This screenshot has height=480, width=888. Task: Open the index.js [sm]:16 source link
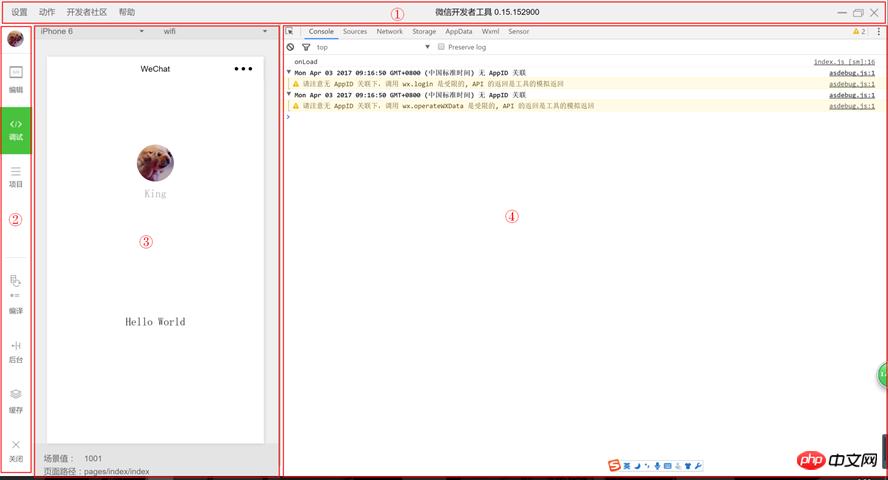[x=844, y=62]
